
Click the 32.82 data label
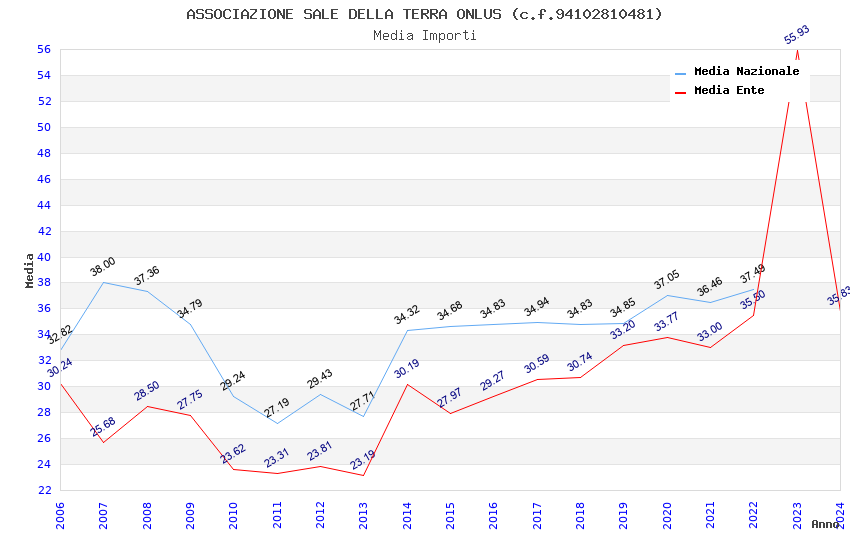click(60, 334)
